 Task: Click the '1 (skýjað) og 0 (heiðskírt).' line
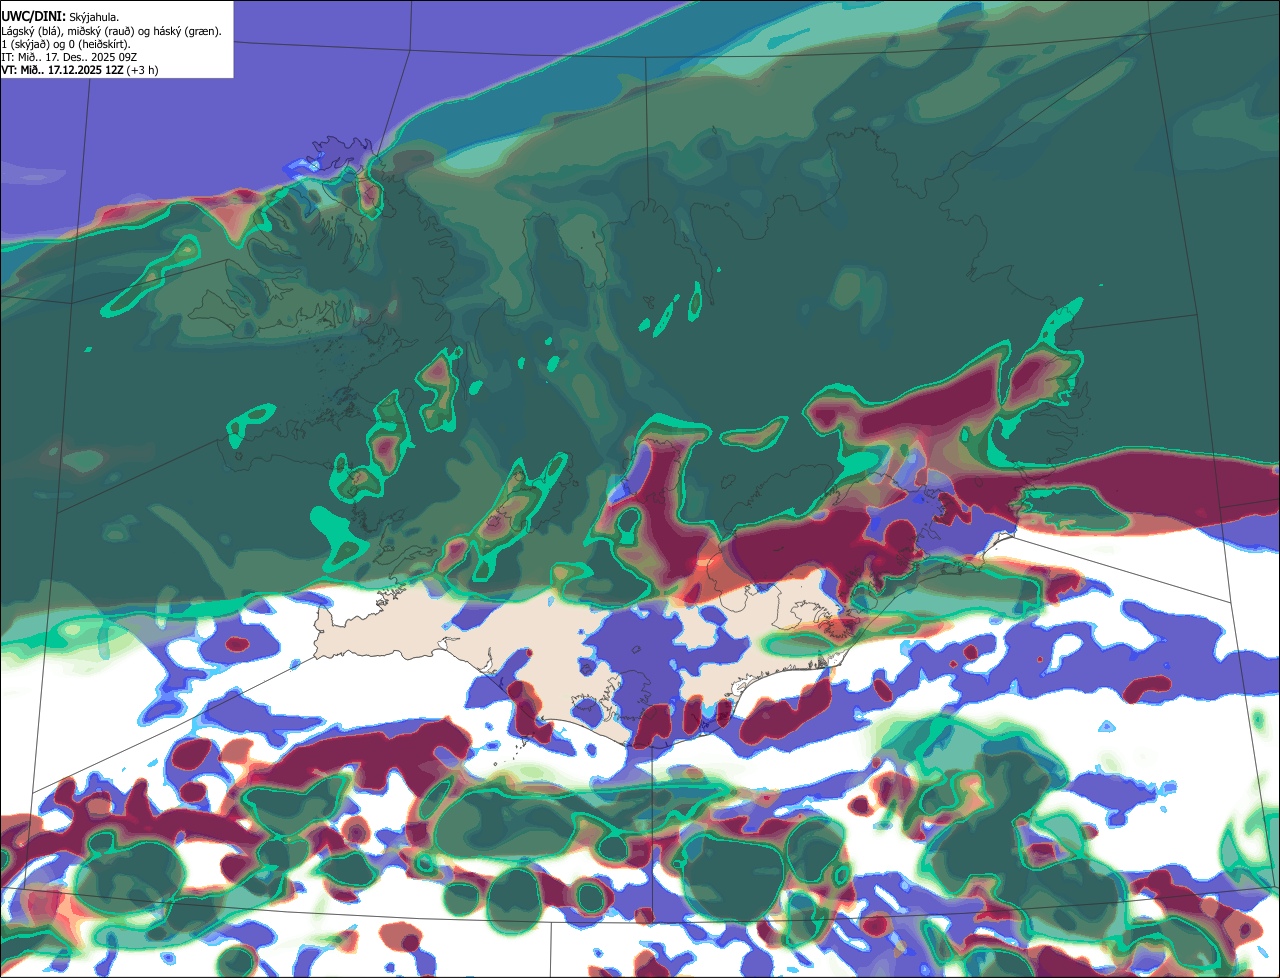(x=66, y=44)
